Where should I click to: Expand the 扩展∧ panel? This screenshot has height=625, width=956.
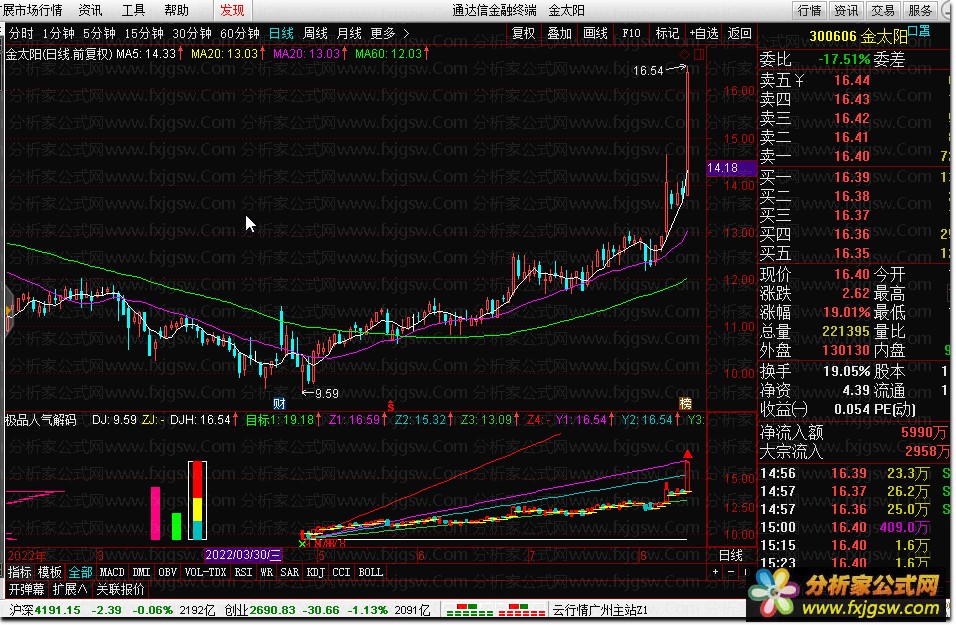click(x=70, y=589)
